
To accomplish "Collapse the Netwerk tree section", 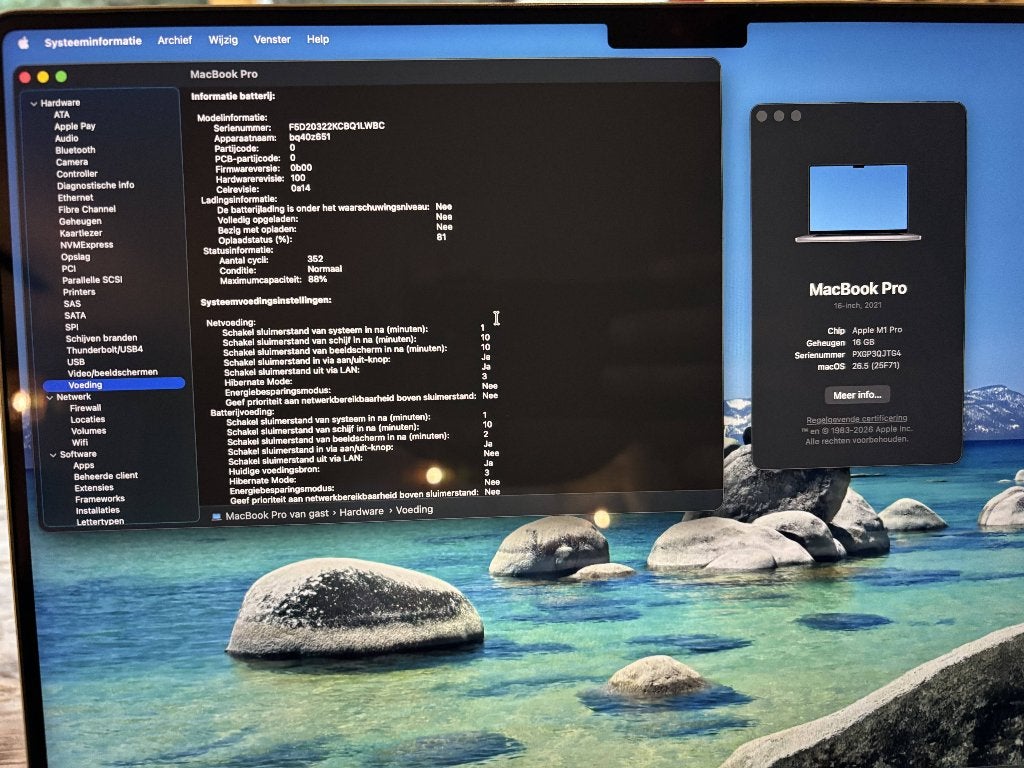I will 50,397.
